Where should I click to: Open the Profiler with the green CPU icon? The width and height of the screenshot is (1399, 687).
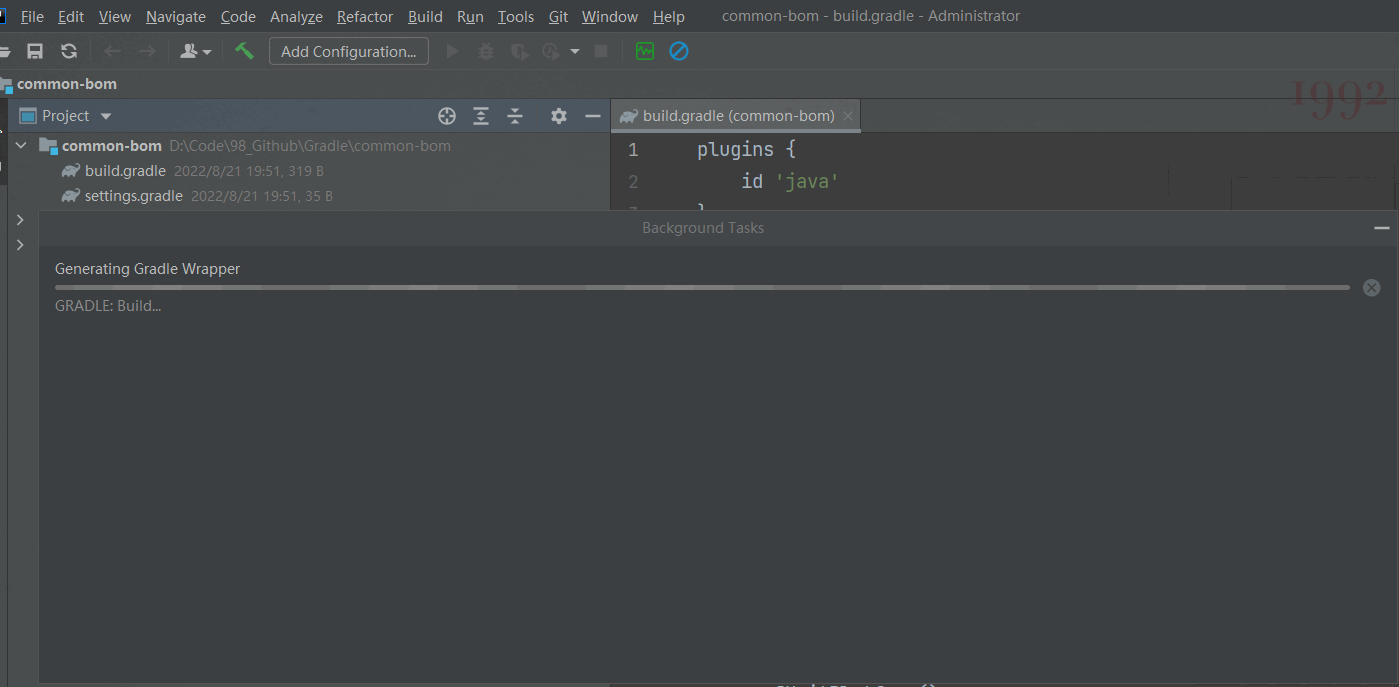[644, 51]
